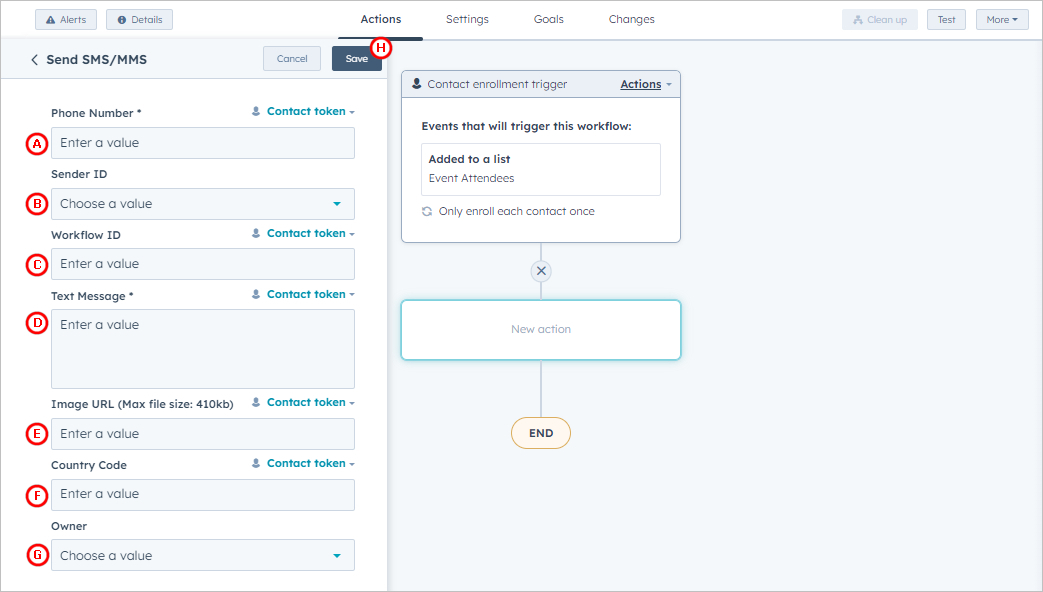Save the Send SMS/MMS action

(357, 59)
